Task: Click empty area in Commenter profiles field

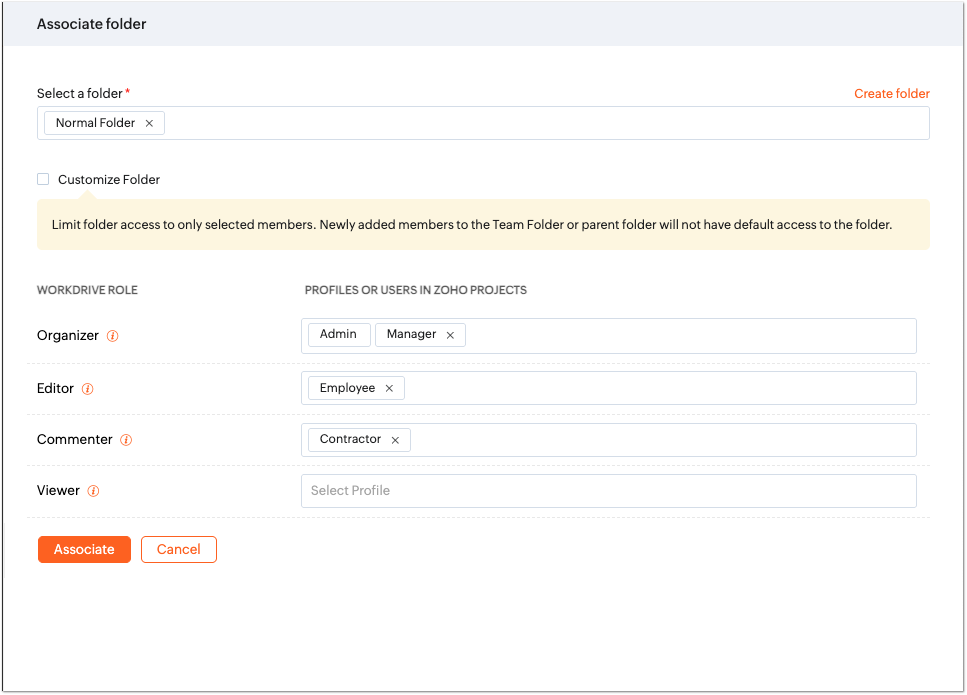Action: pyautogui.click(x=660, y=440)
